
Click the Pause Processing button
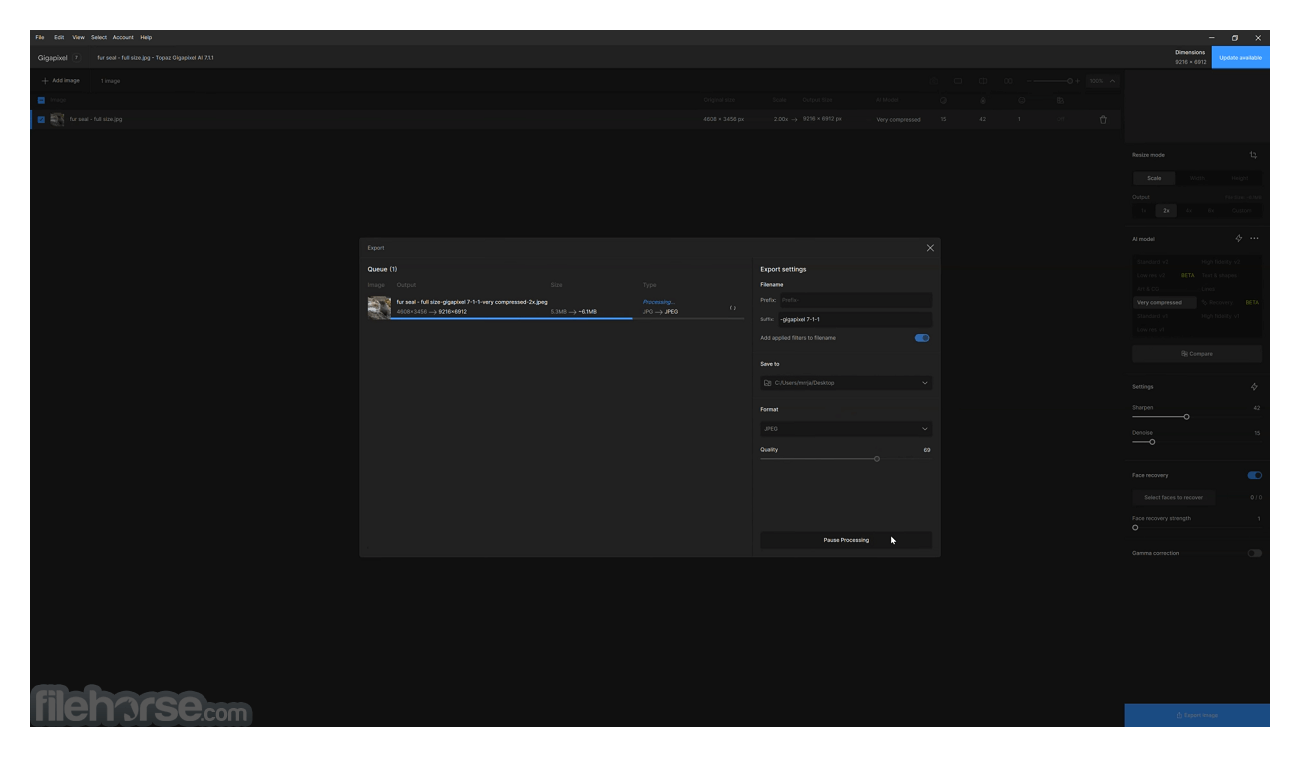point(846,540)
